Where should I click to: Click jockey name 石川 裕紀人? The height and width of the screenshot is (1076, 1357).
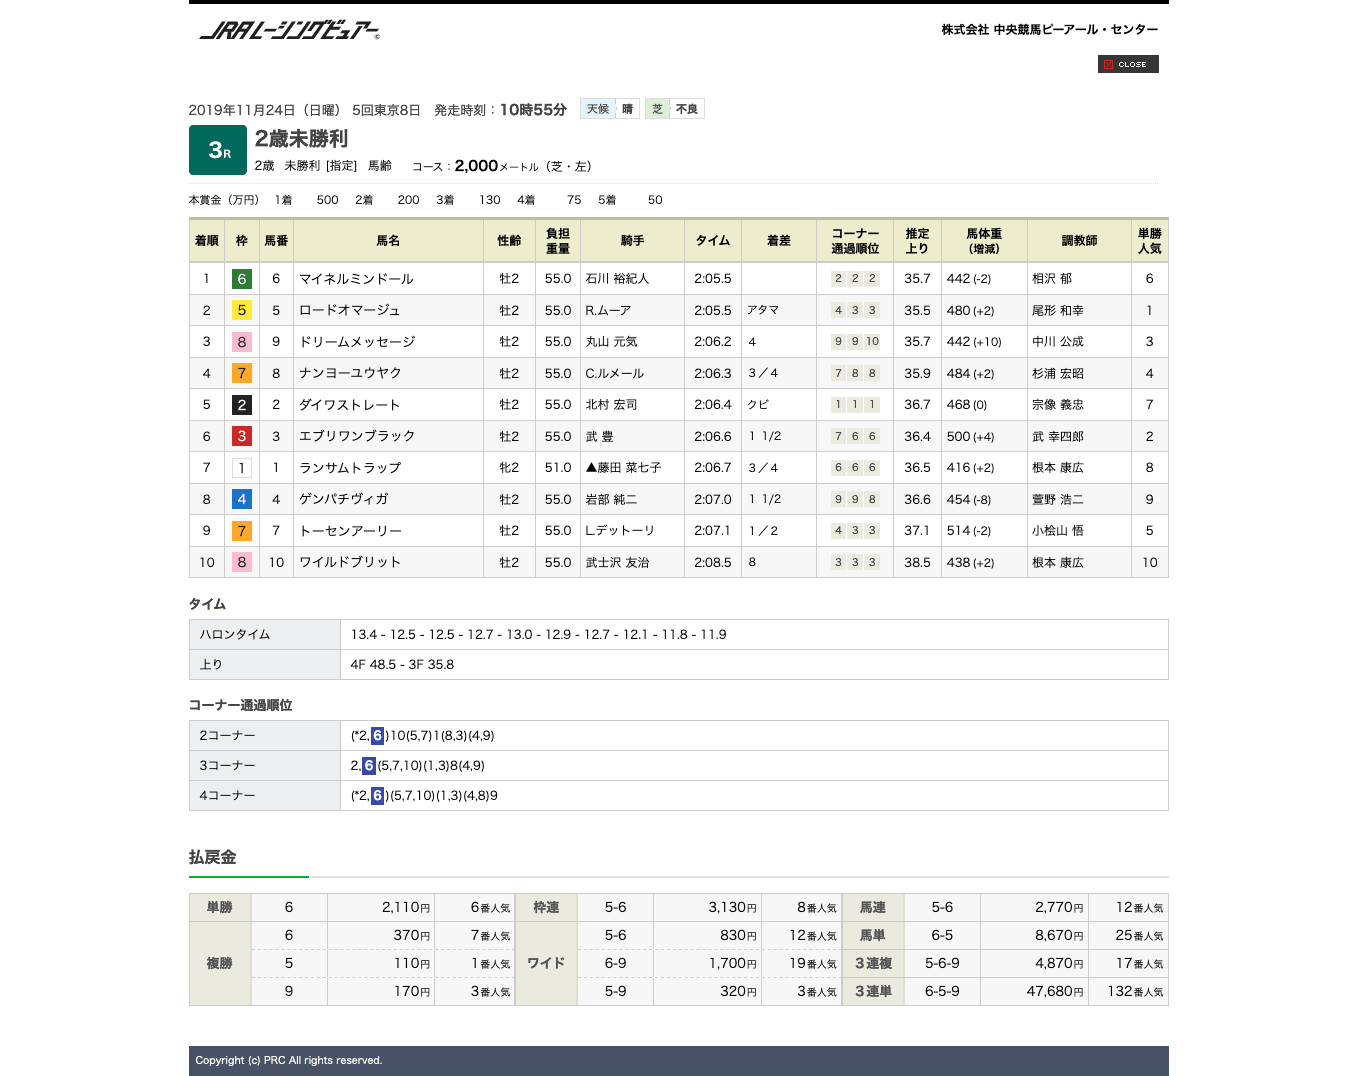(x=617, y=279)
